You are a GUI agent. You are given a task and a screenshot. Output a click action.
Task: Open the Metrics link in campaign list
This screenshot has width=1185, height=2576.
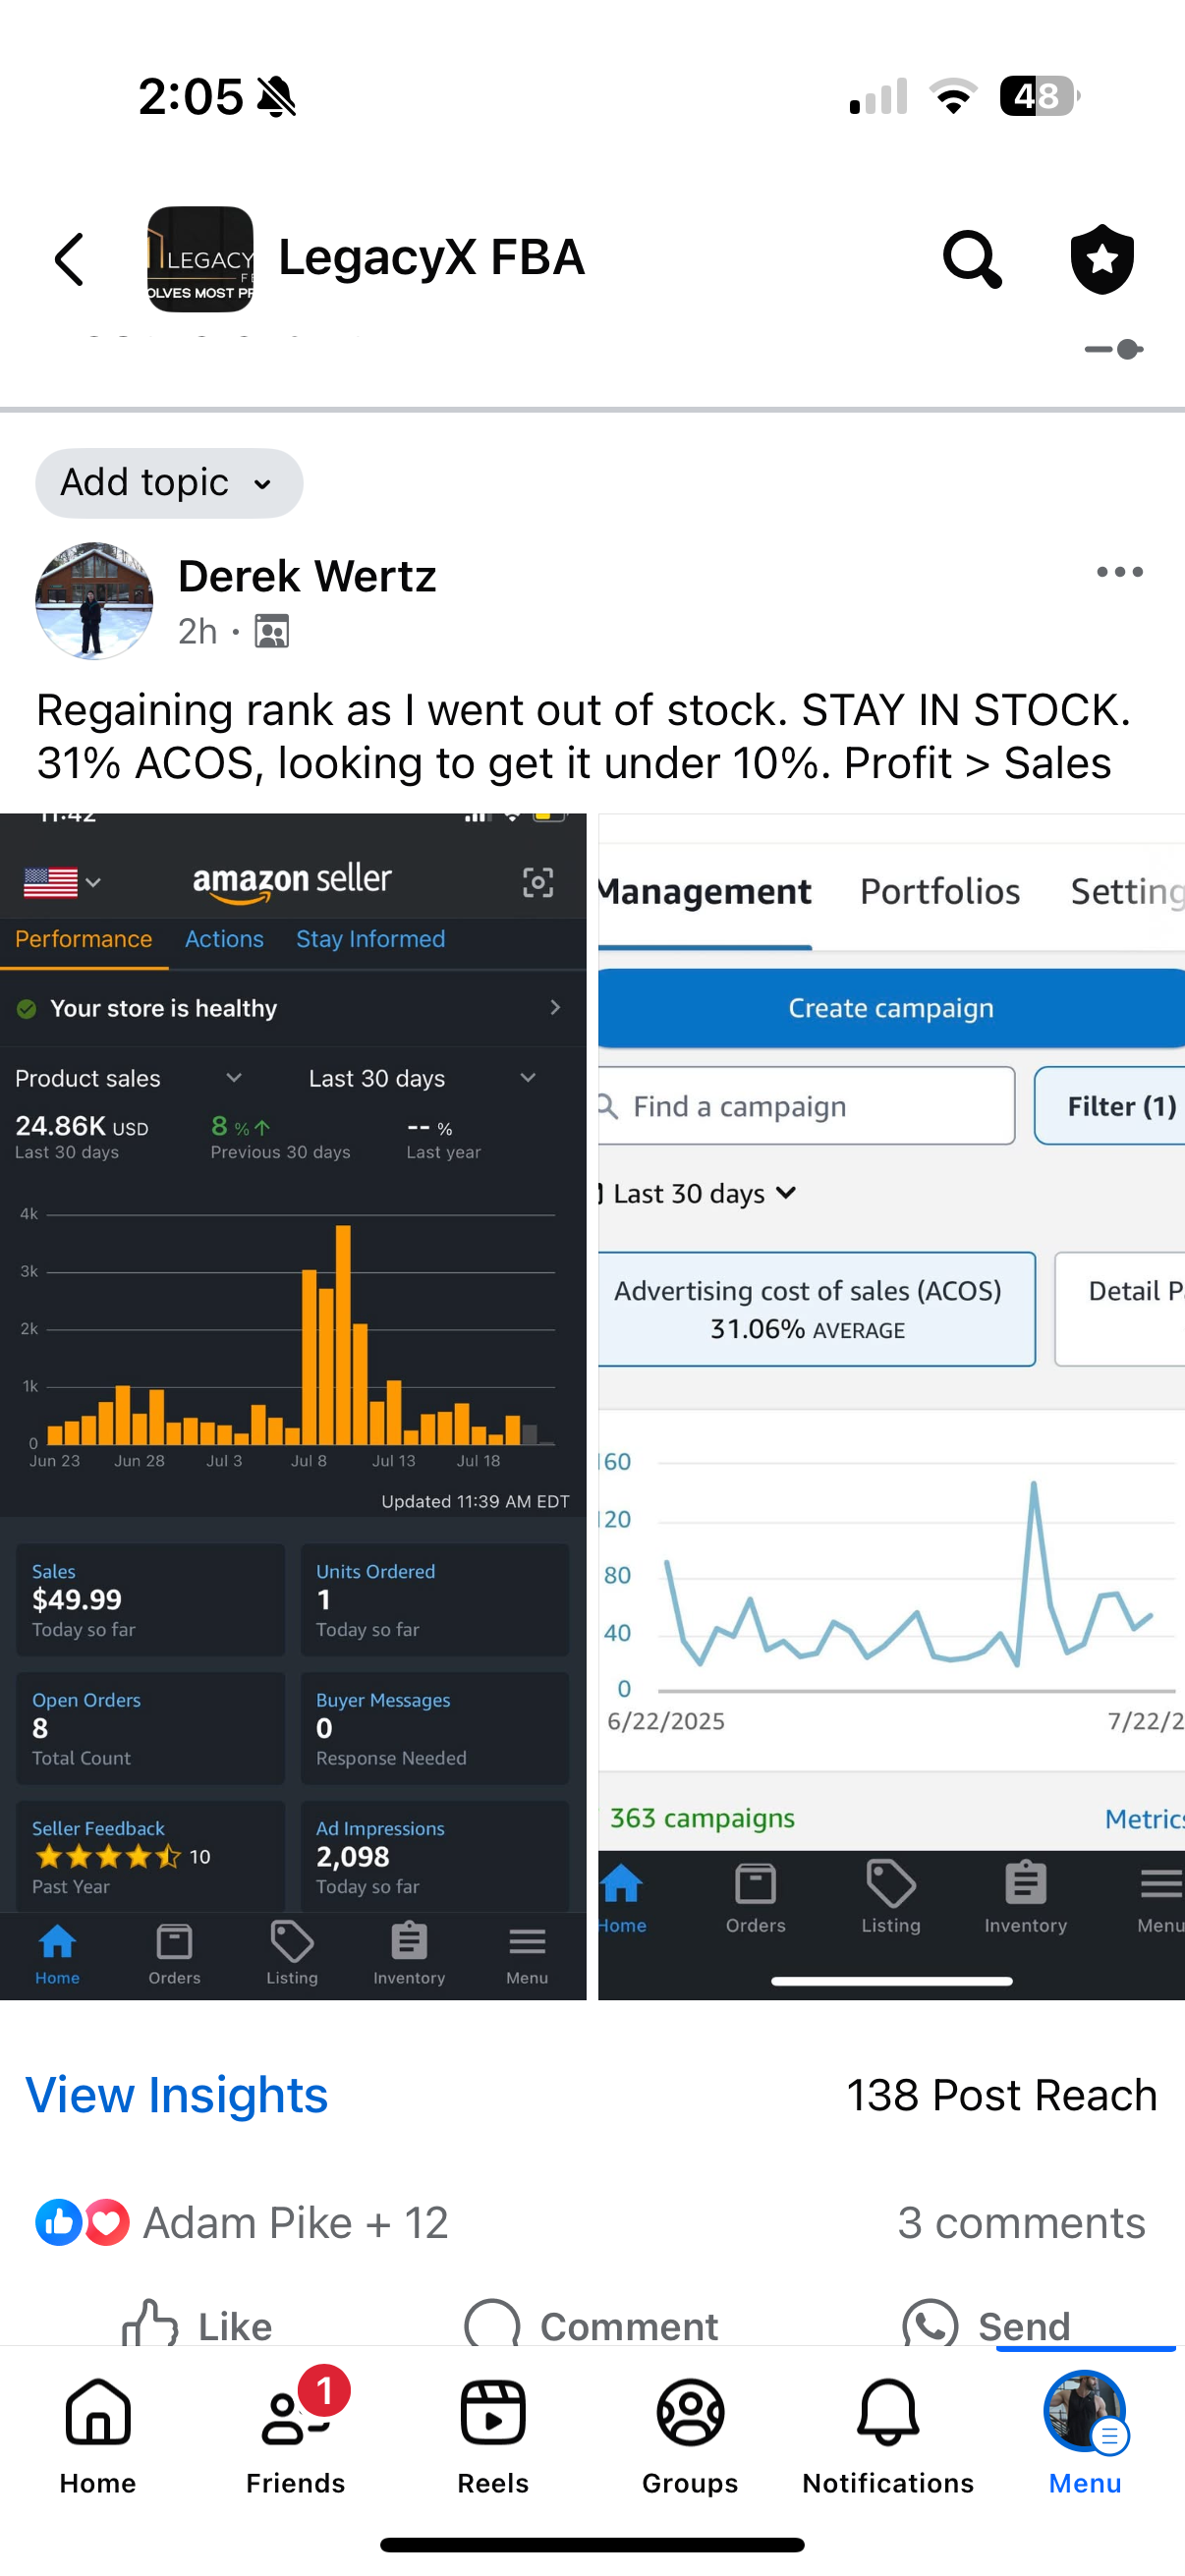pyautogui.click(x=1144, y=1819)
